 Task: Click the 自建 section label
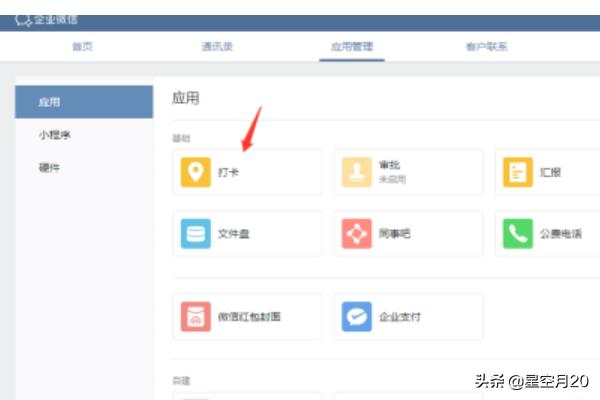coord(181,380)
